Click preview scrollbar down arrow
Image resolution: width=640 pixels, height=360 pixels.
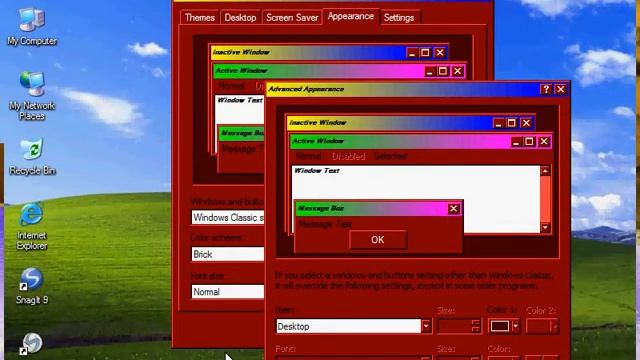click(545, 228)
